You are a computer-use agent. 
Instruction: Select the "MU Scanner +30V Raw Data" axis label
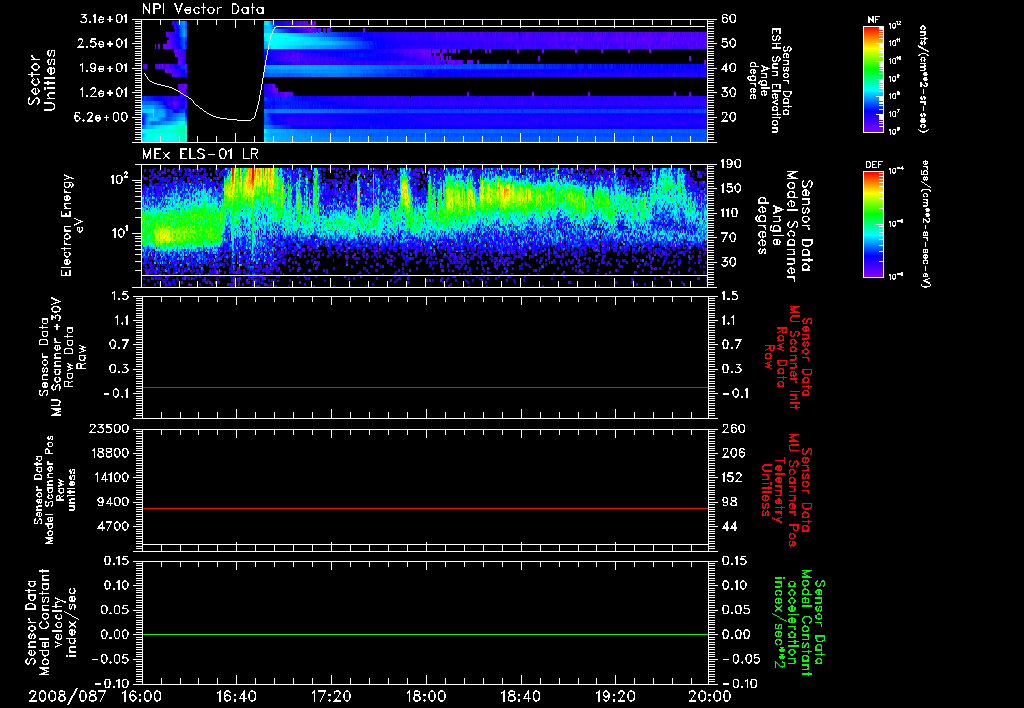63,357
